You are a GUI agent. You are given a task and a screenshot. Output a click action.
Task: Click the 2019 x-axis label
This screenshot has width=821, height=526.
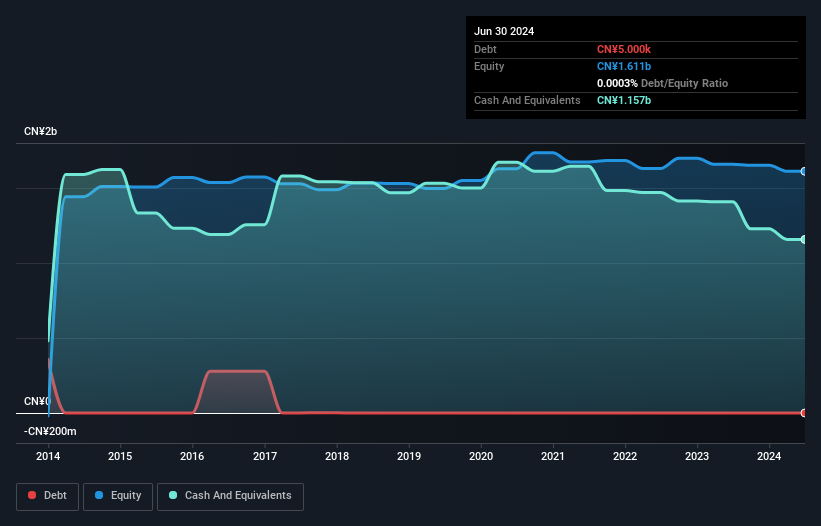pos(409,456)
